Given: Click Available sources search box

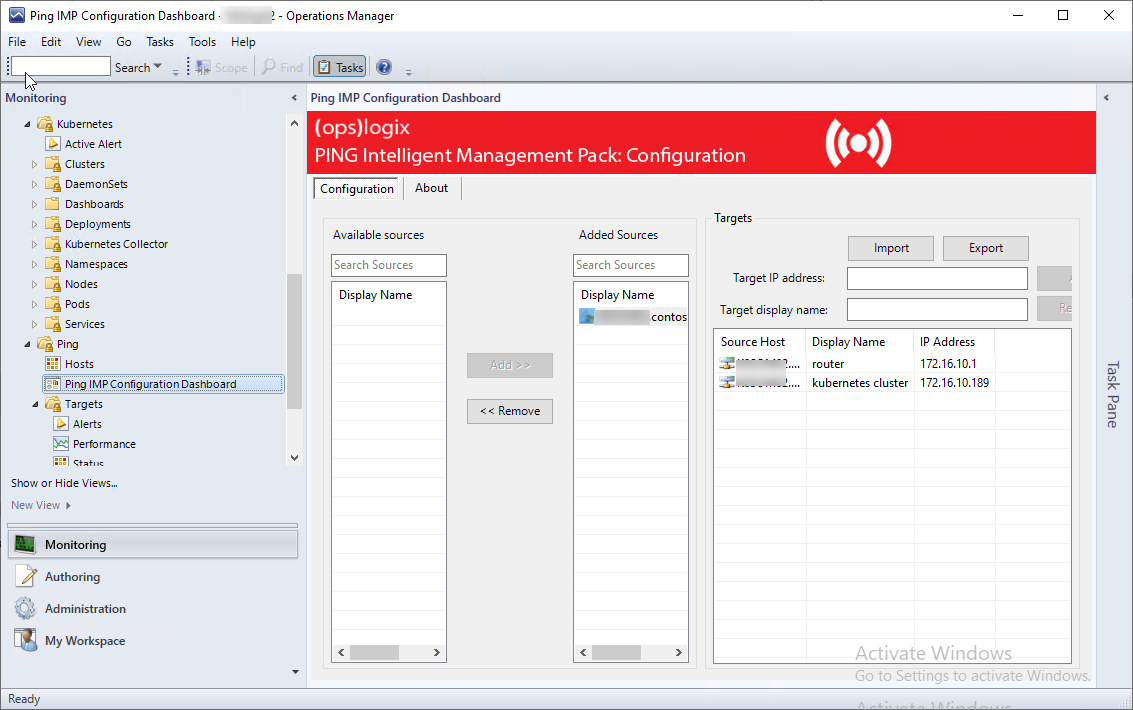Looking at the screenshot, I should [389, 265].
